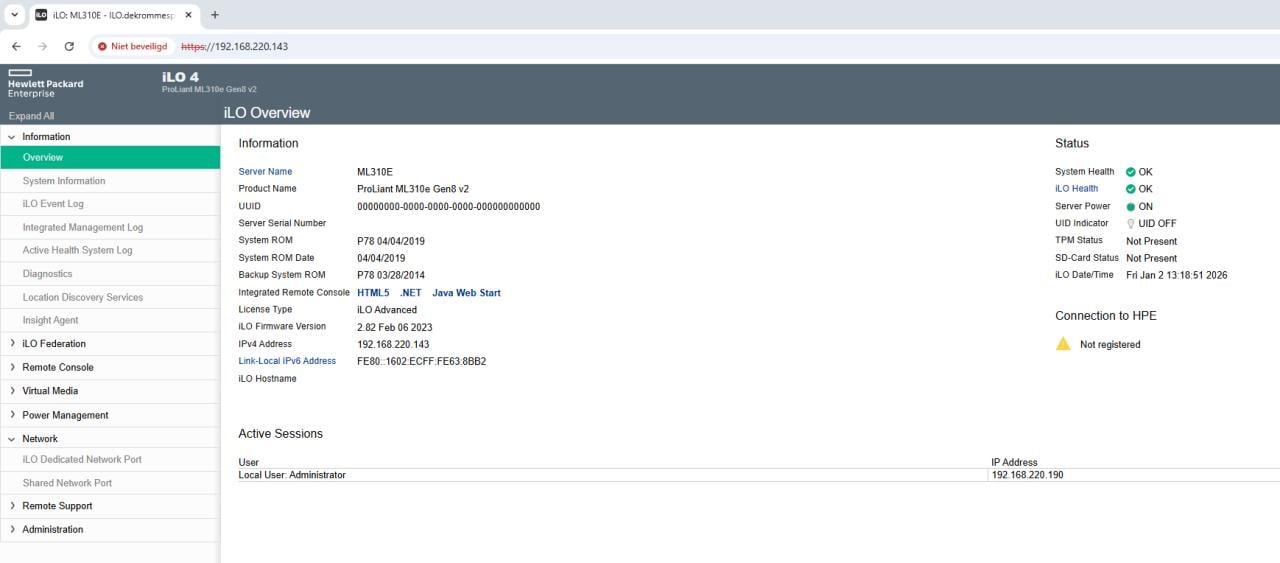Close the iLO ML310E browser tab
The image size is (1280, 563).
tap(188, 15)
